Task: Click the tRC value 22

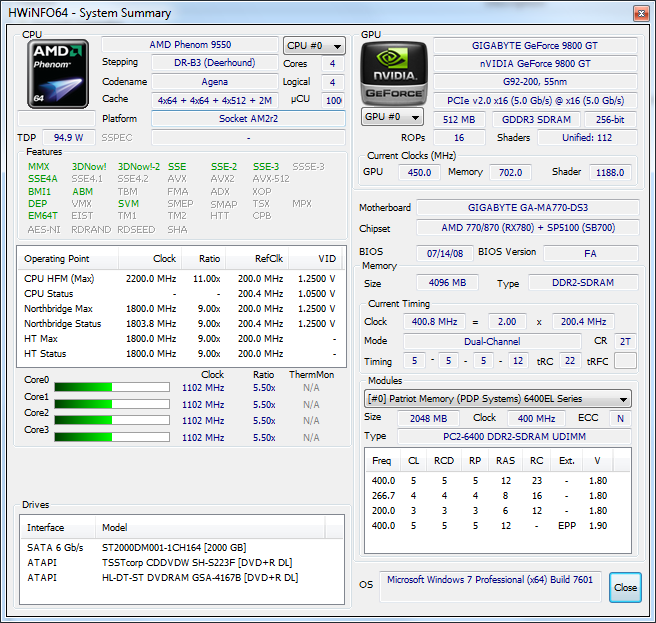Action: coord(570,361)
